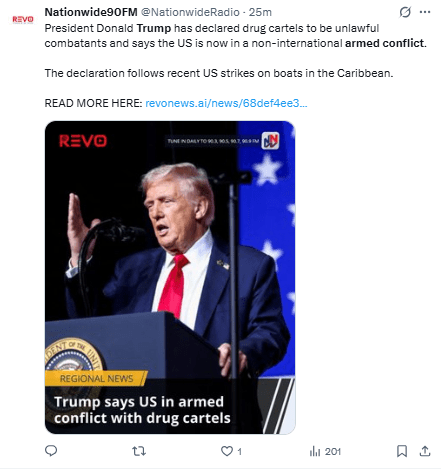
Task: Click the NN station logo in image
Action: point(270,140)
